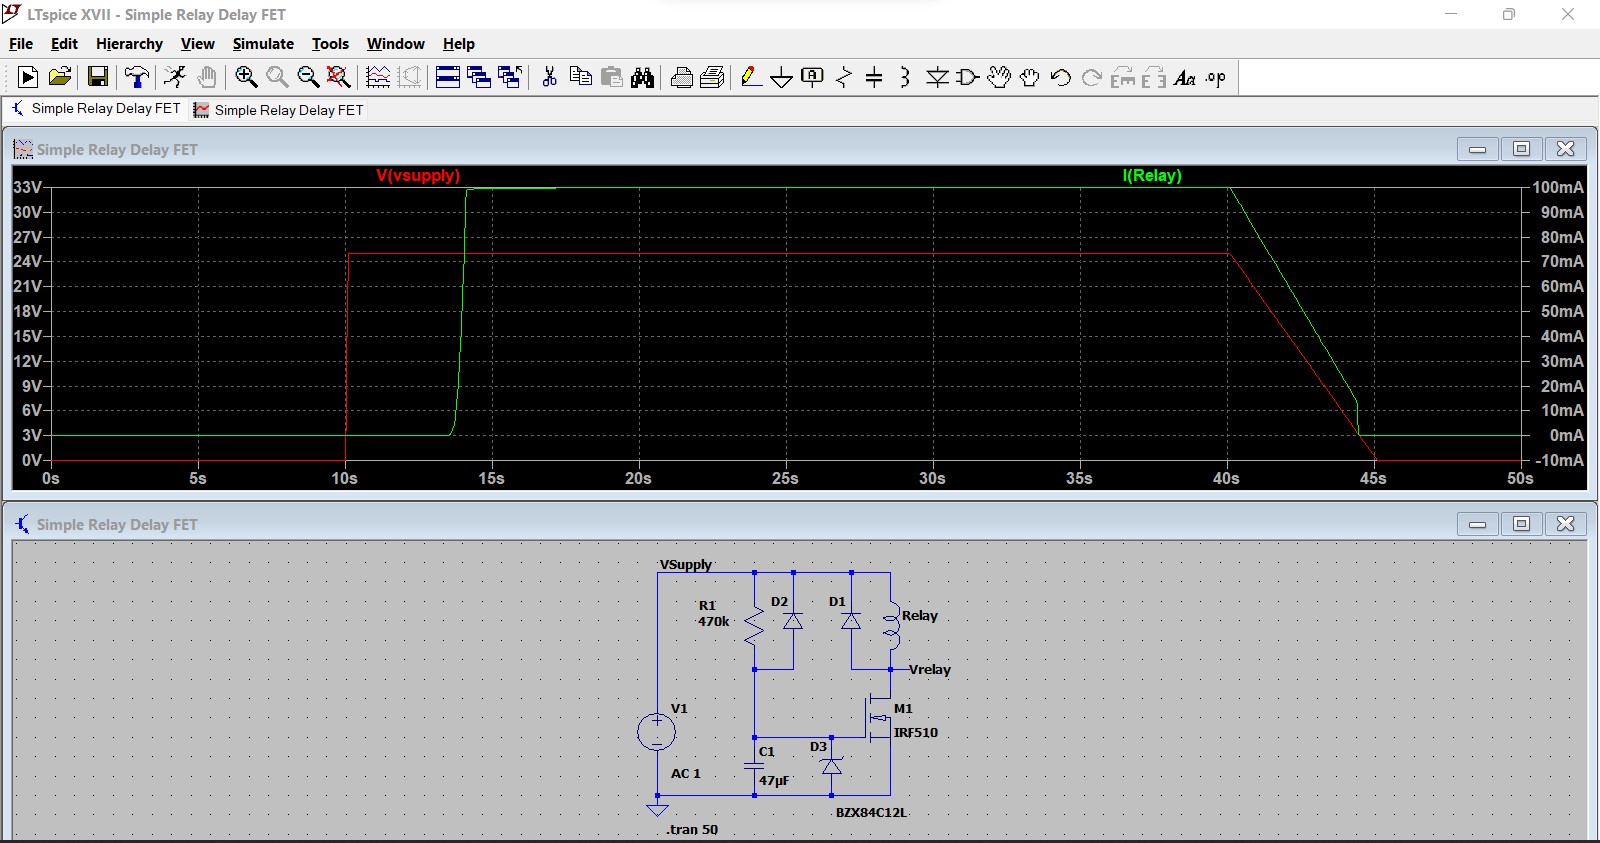1600x843 pixels.
Task: Maximize the waveform pane window
Action: [x=1521, y=149]
